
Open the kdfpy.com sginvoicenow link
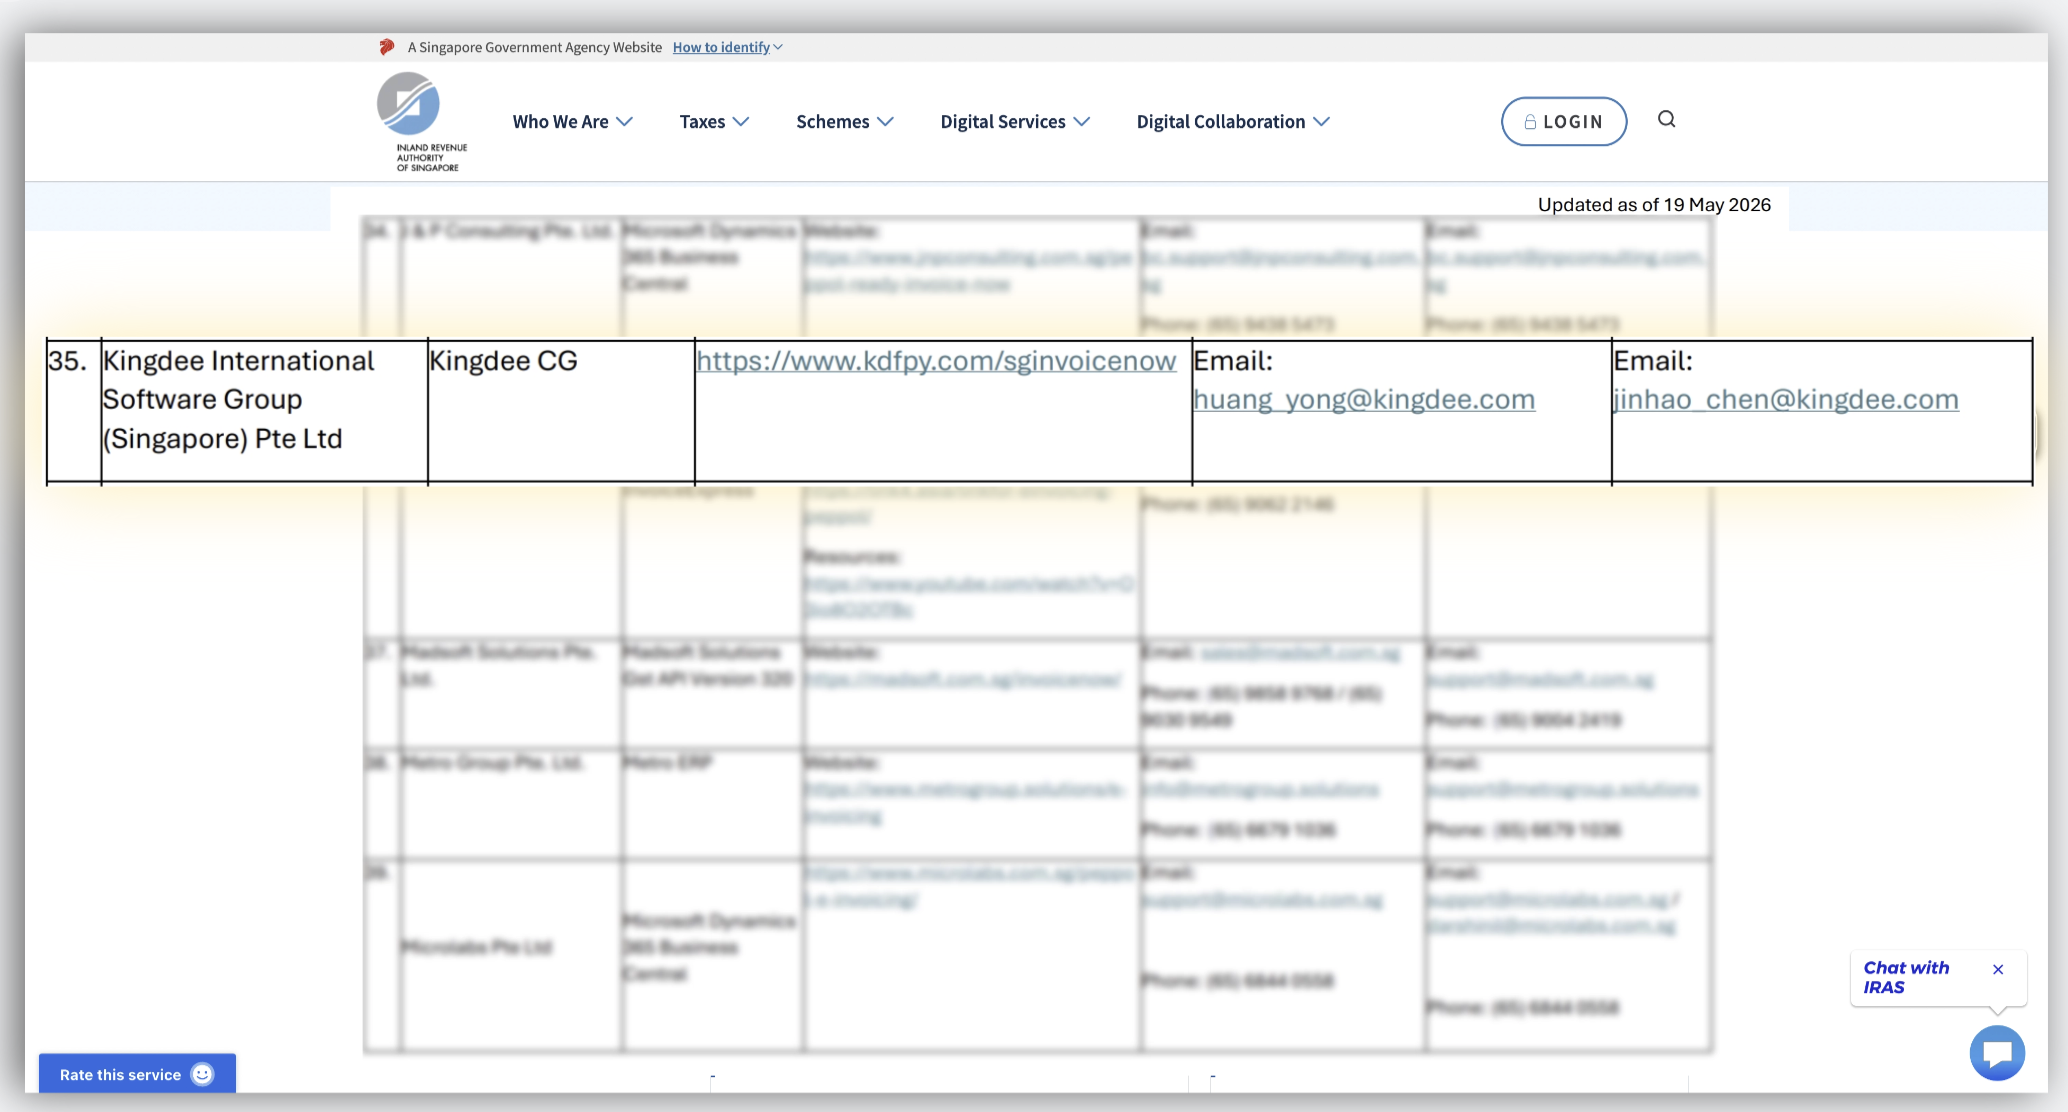pos(936,361)
